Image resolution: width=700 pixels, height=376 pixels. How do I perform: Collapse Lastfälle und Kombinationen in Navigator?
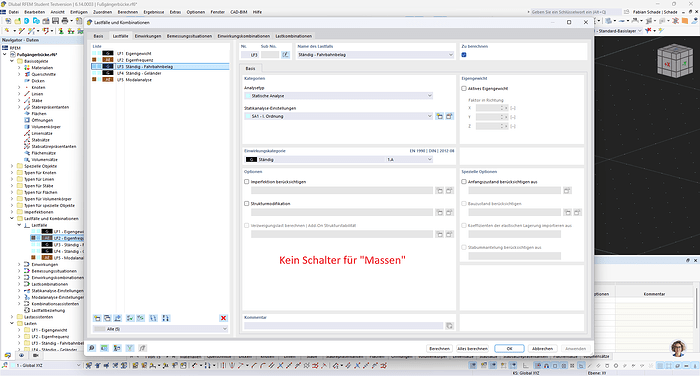(x=12, y=218)
